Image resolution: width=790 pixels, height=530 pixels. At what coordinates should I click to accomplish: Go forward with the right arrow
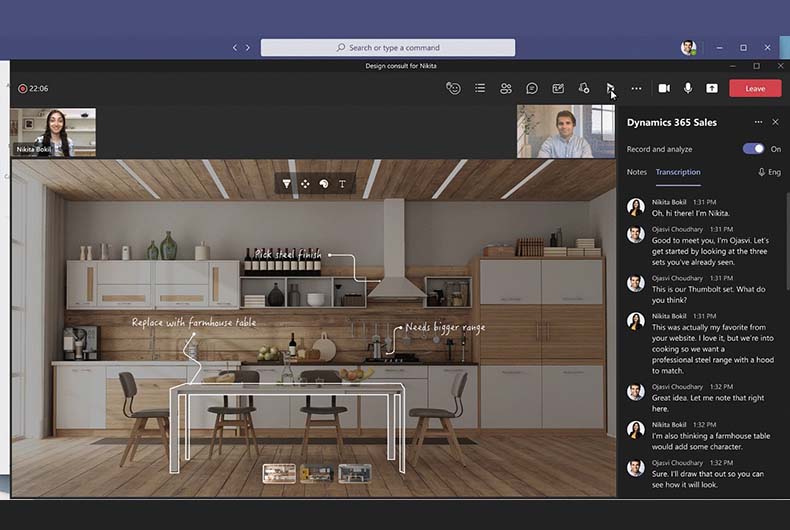tap(248, 47)
